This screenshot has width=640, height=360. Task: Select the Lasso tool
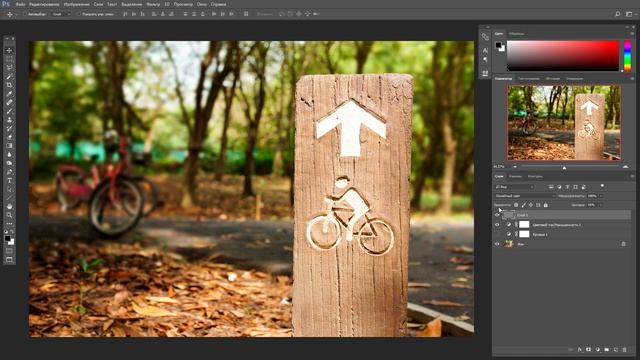pyautogui.click(x=9, y=68)
